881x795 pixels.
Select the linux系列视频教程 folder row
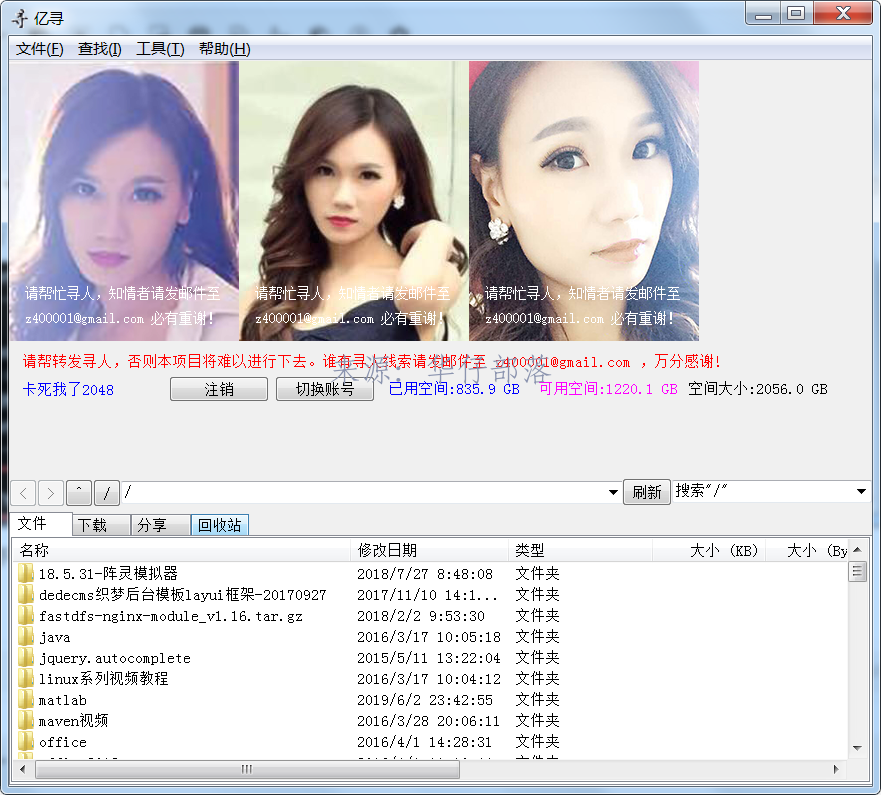[104, 679]
